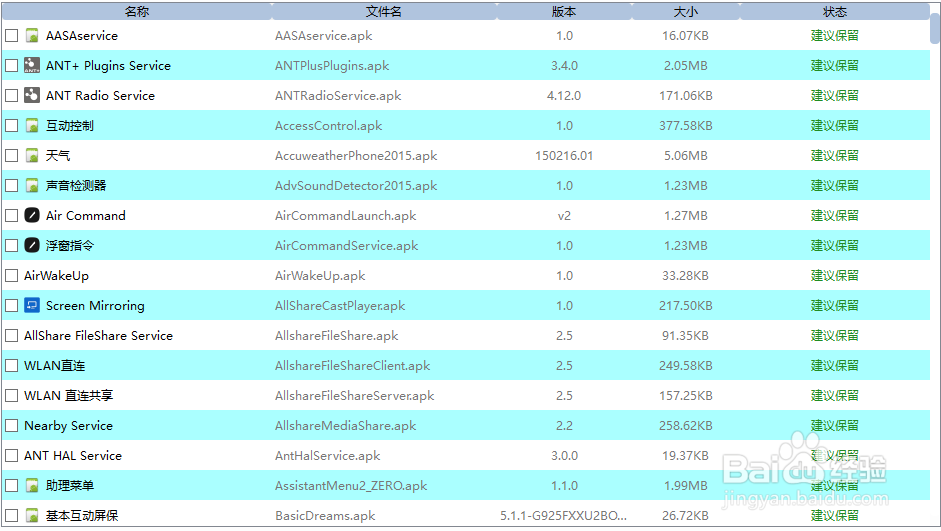Click the 171.06KB size value
Viewport: 941px width, 531px height.
click(685, 95)
